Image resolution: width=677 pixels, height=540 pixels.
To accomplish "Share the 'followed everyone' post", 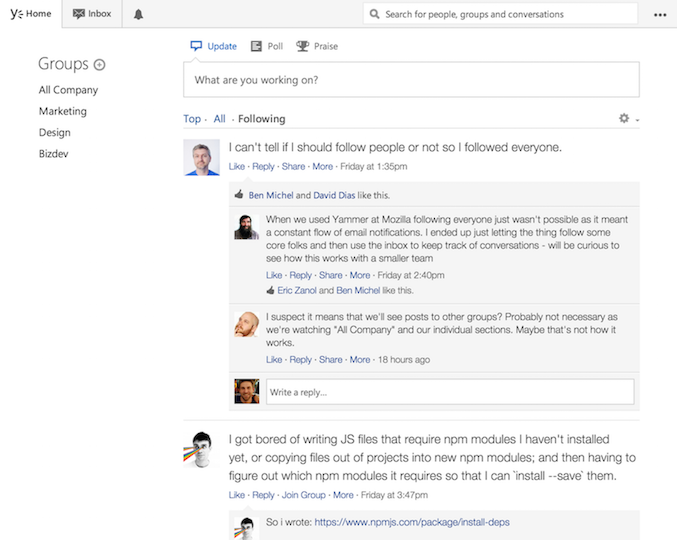I will pos(293,166).
